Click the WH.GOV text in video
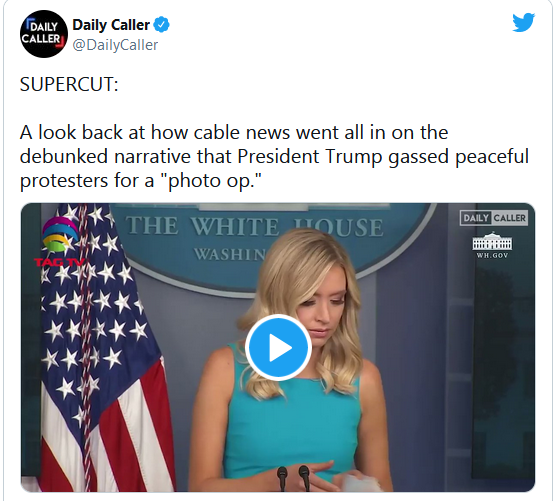The image size is (555, 501). 492,255
